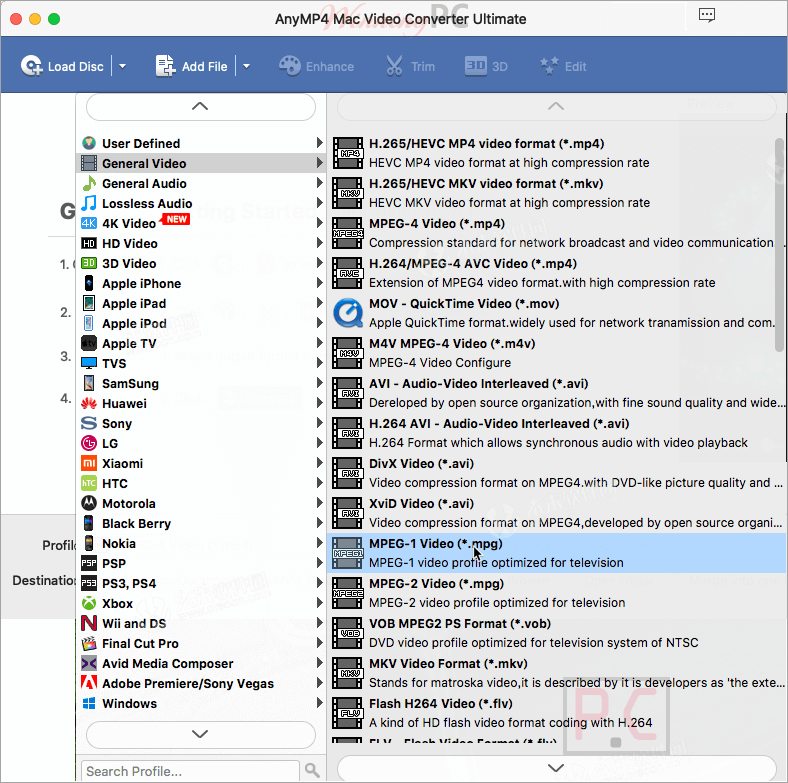Click the TVS monitor icon

click(x=89, y=363)
